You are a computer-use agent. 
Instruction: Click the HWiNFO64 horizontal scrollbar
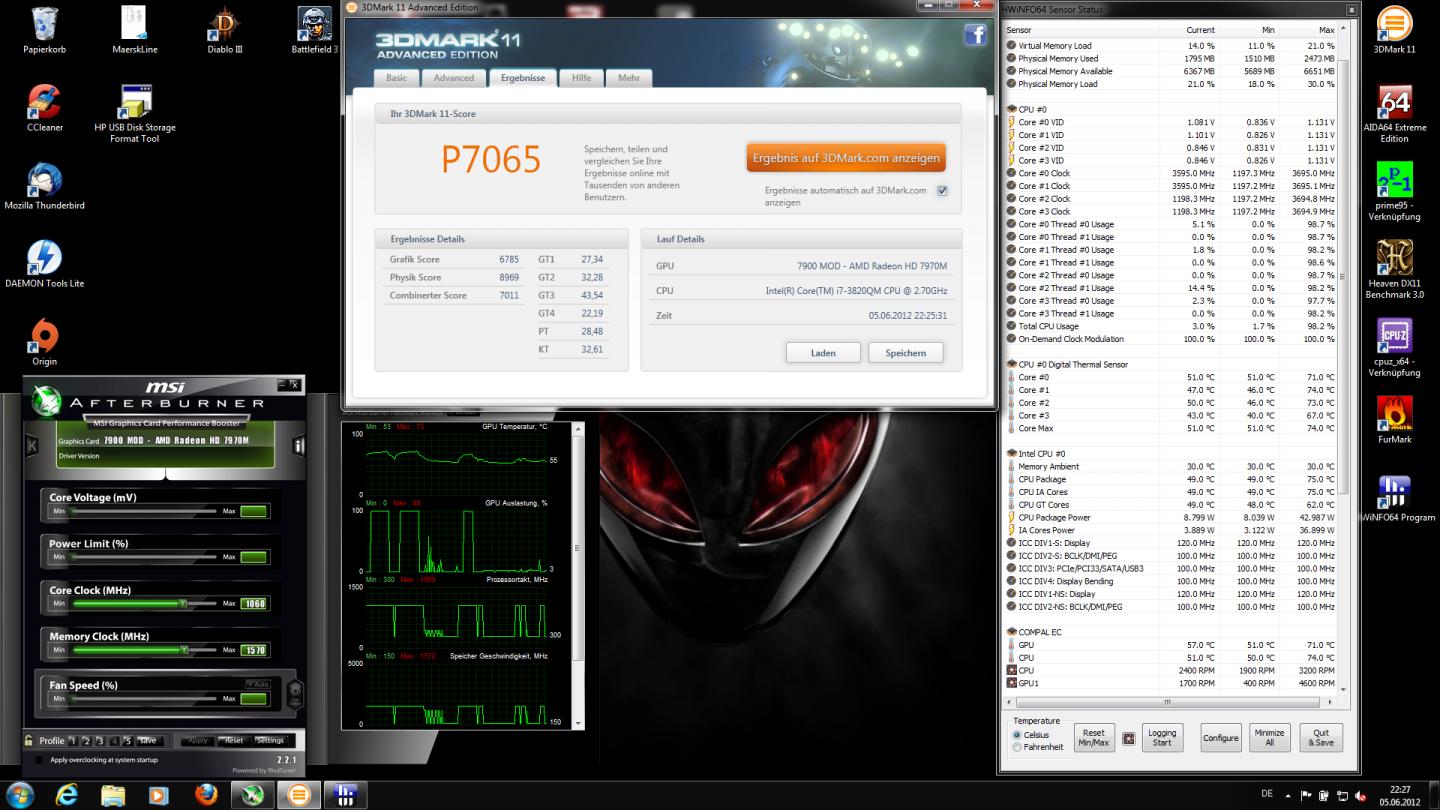click(1169, 702)
